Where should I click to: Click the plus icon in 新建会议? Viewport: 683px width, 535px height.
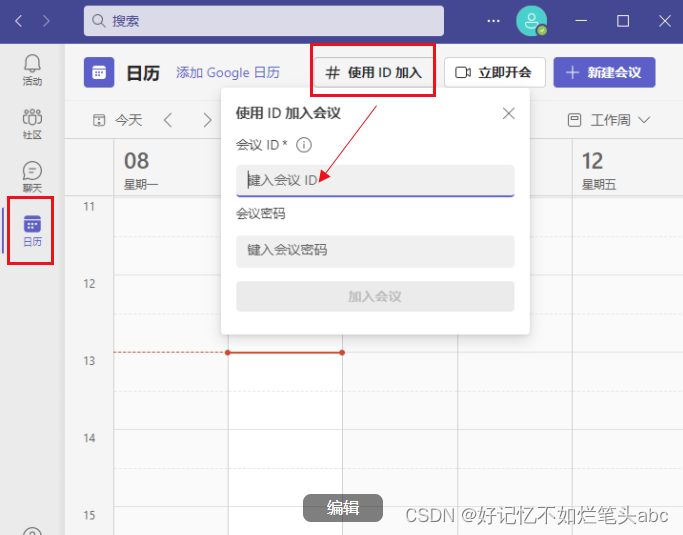click(572, 72)
